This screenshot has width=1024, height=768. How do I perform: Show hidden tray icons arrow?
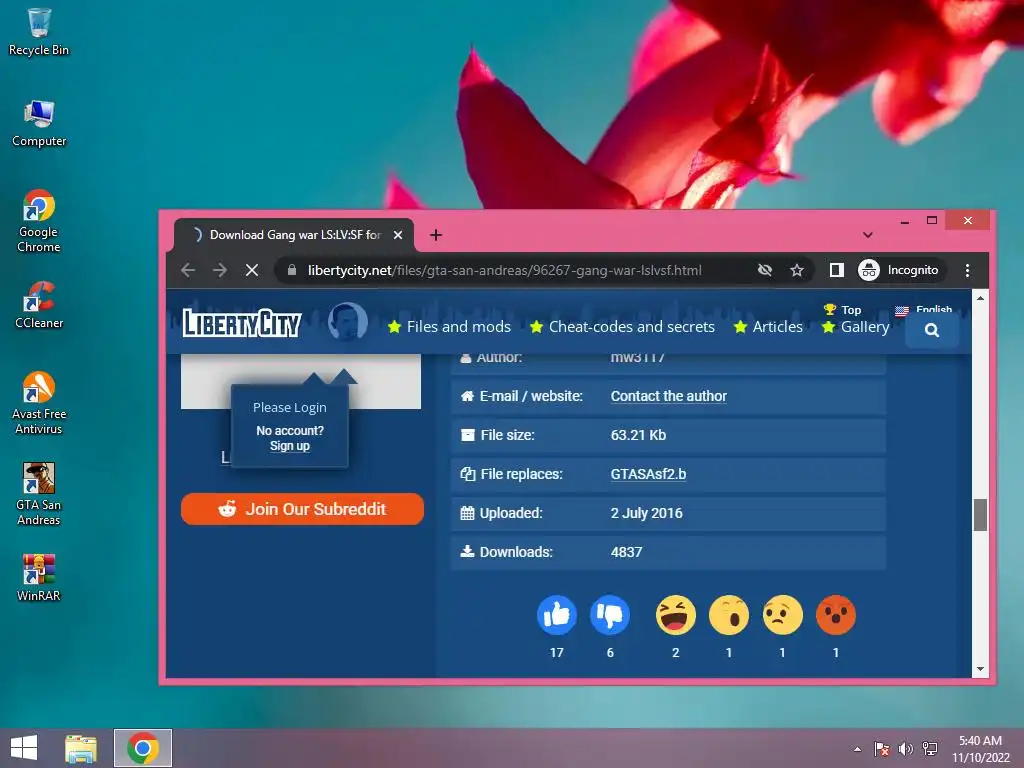[857, 749]
